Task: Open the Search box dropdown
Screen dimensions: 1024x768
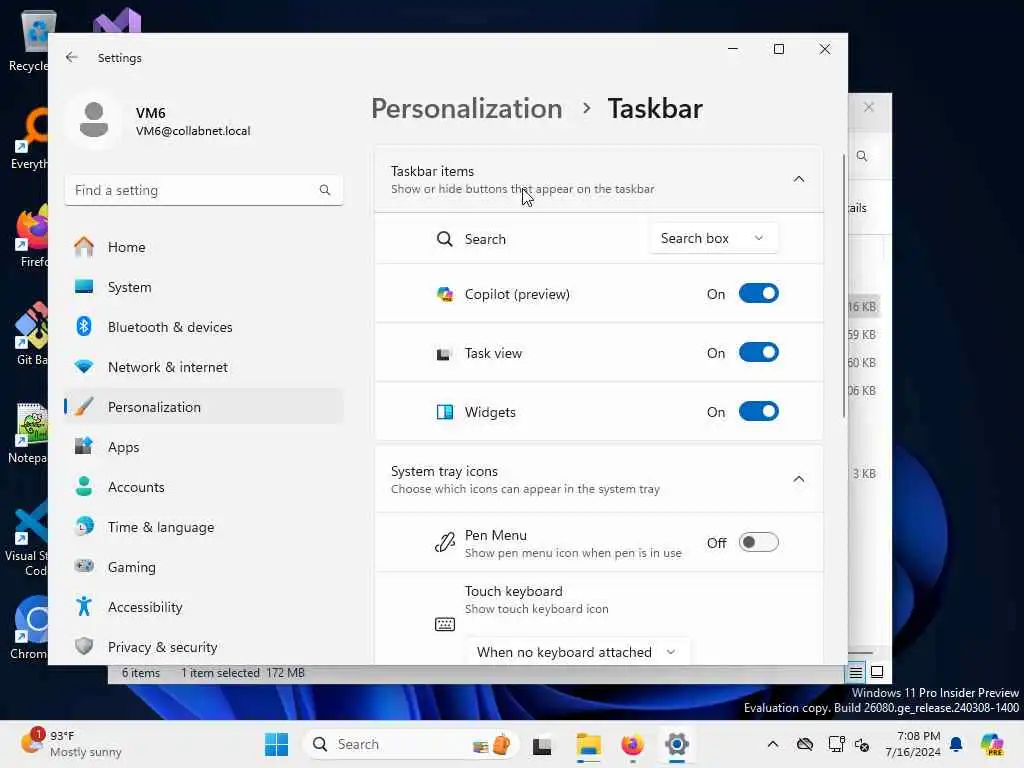Action: pyautogui.click(x=713, y=238)
